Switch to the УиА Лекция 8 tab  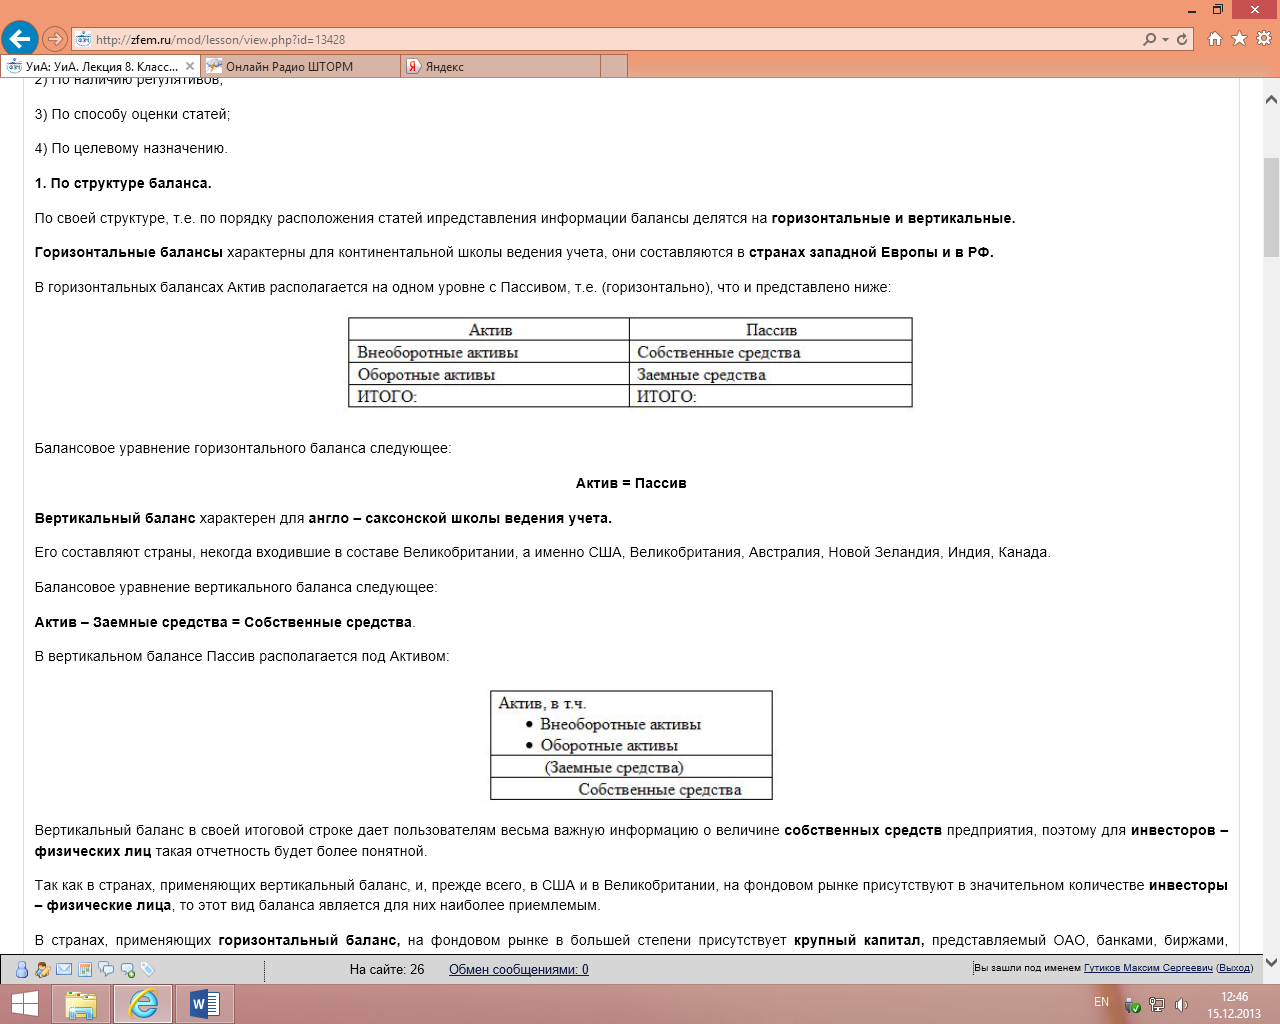[100, 66]
